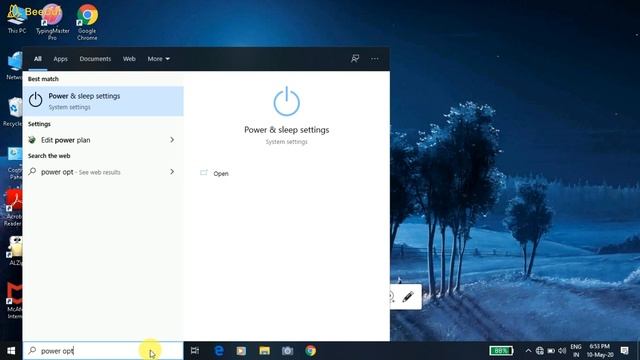
Task: Click the feedback icon in search panel
Action: 355,59
